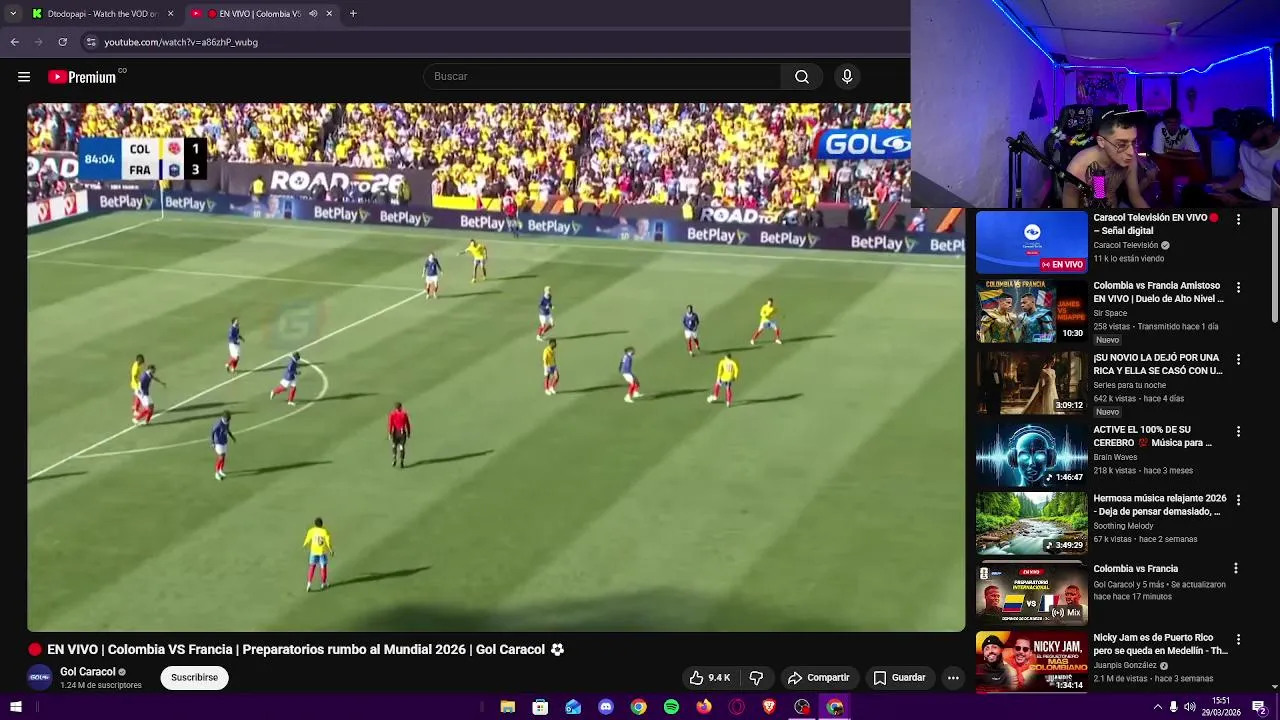Open options for Hermosa música relajante 2026
Screen dimensions: 1280x720
click(1238, 499)
